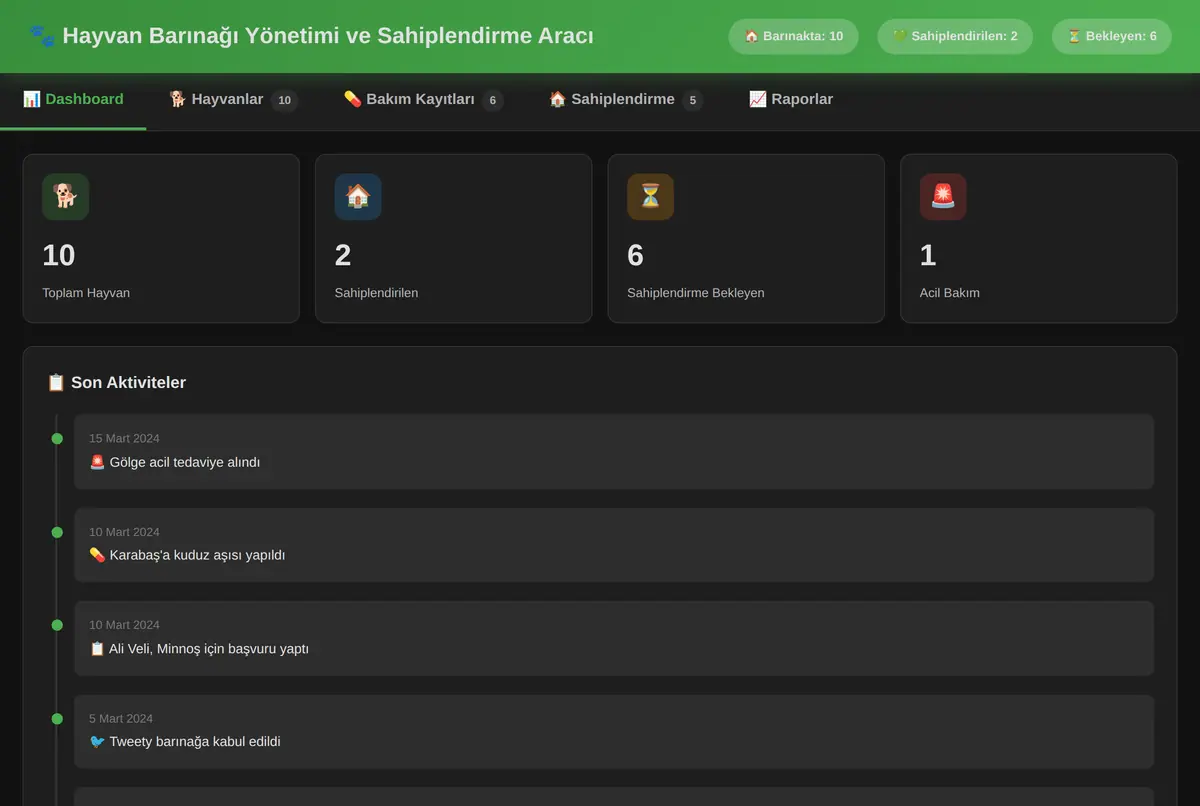Image resolution: width=1200 pixels, height=806 pixels.
Task: Click the dog icon on Toplam Hayvan card
Action: [65, 197]
